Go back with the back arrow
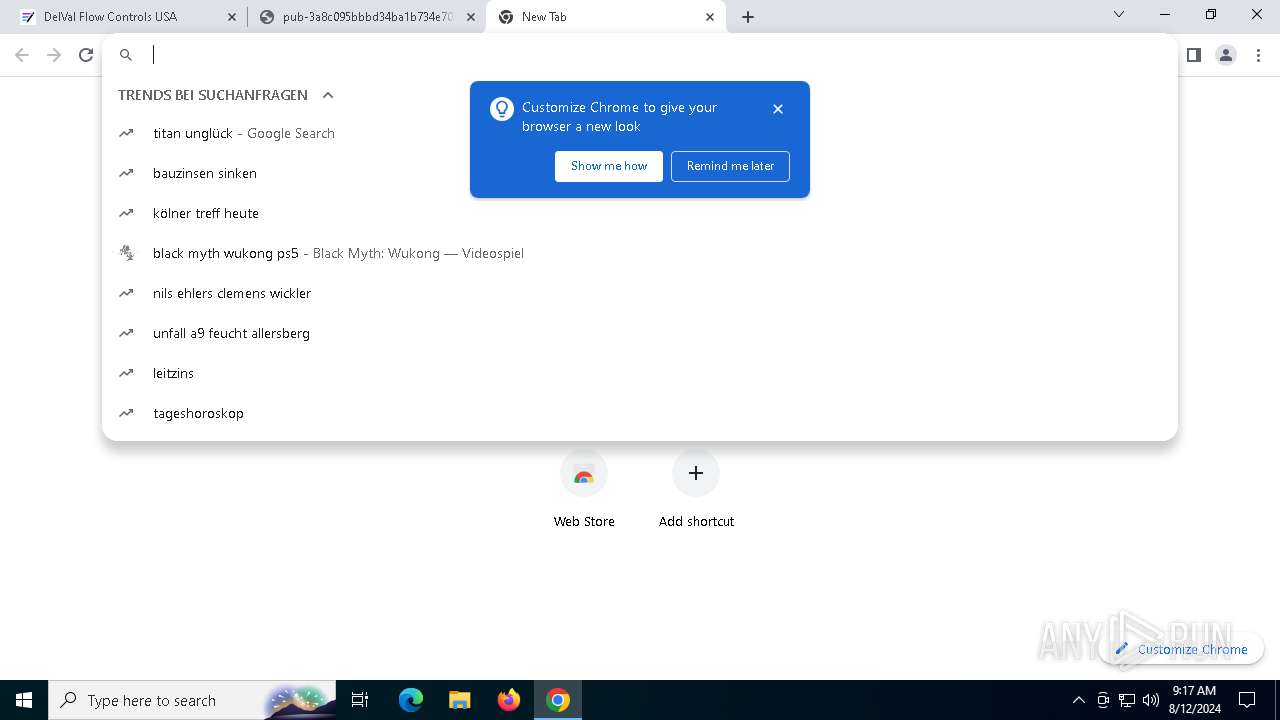The width and height of the screenshot is (1280, 720). click(22, 55)
